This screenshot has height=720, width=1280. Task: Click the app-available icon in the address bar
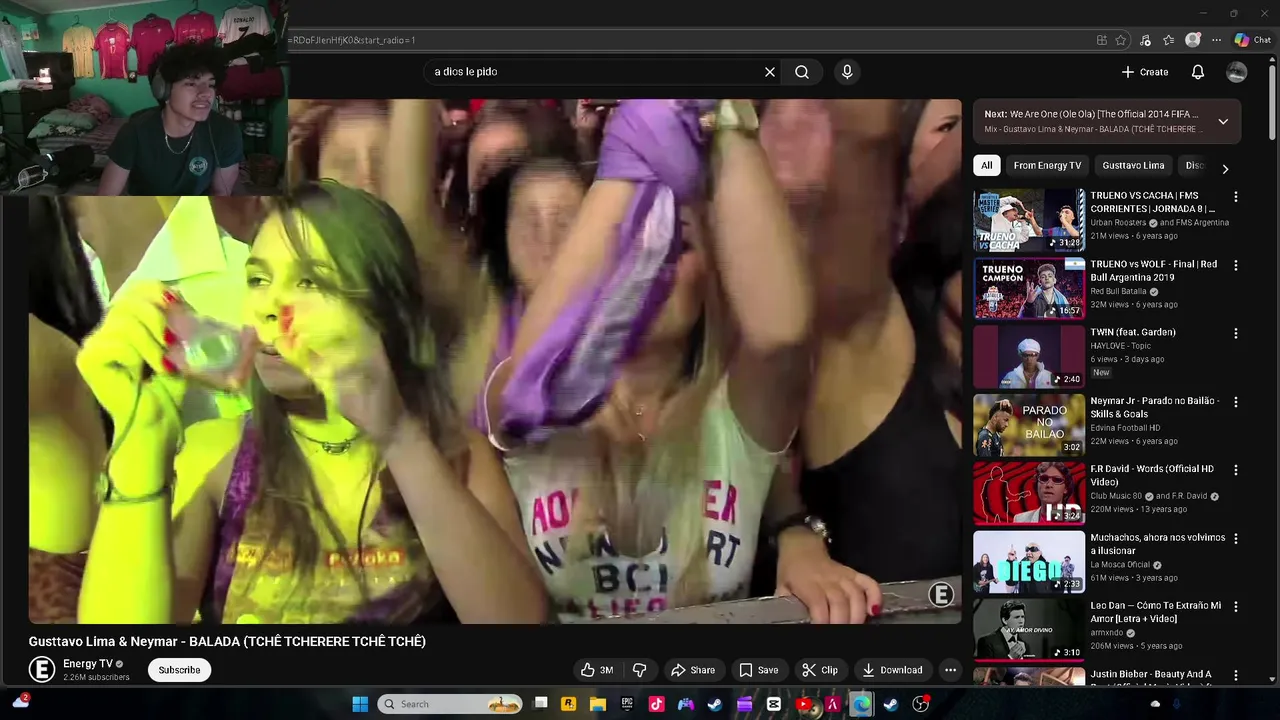[x=1102, y=40]
